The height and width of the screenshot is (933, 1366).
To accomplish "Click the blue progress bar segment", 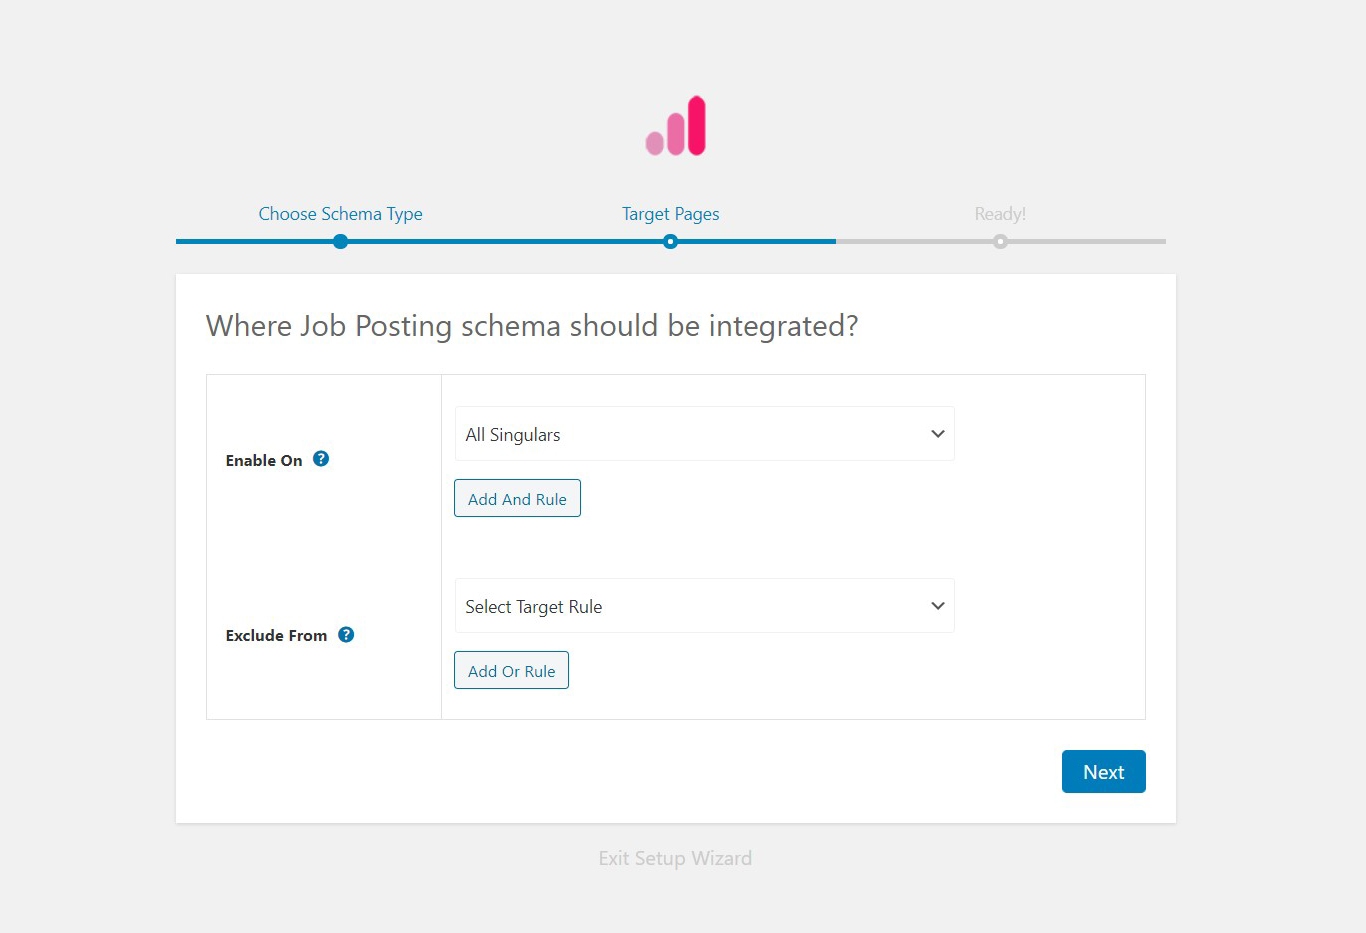I will (x=500, y=241).
